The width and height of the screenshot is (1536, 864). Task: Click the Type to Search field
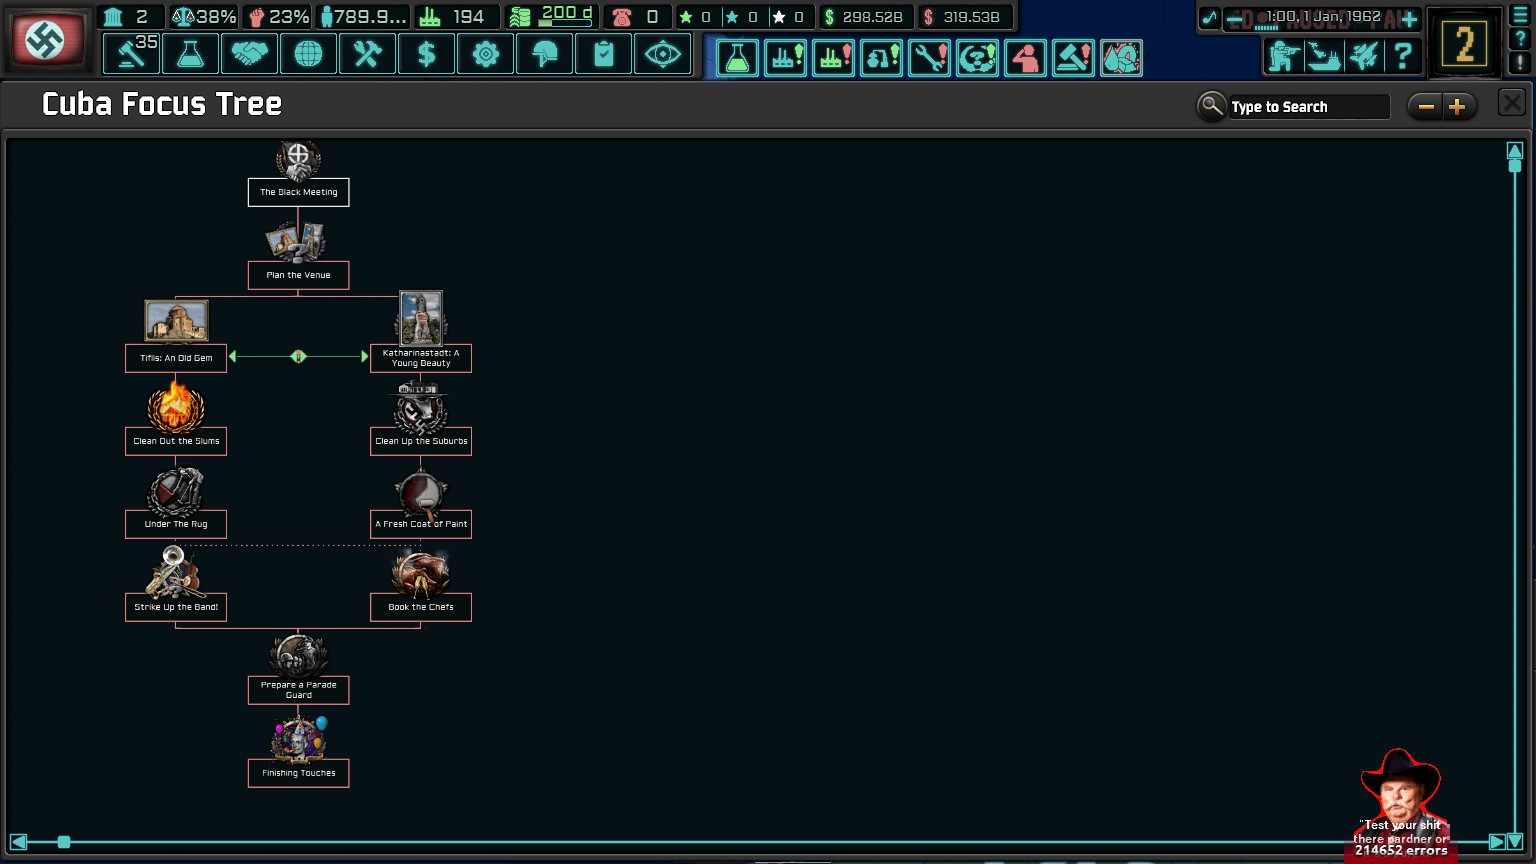[1308, 107]
